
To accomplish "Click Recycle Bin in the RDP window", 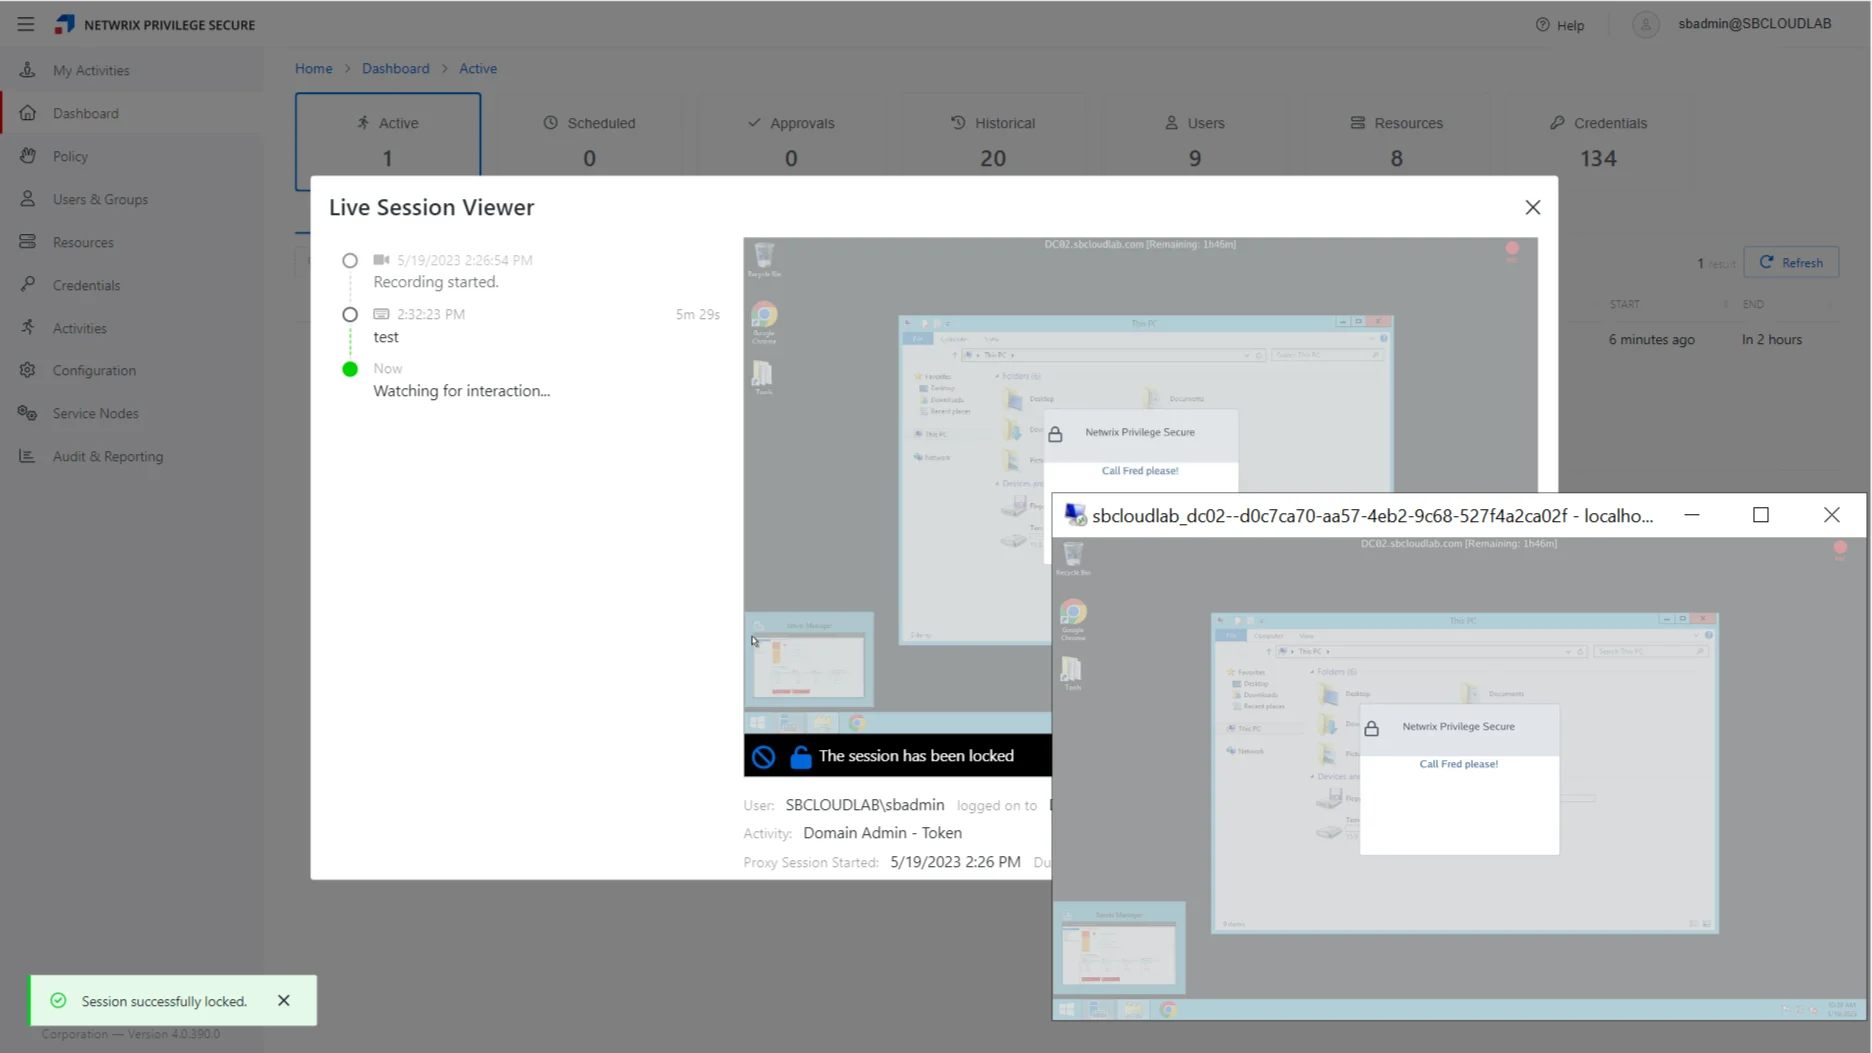I will (x=1073, y=558).
